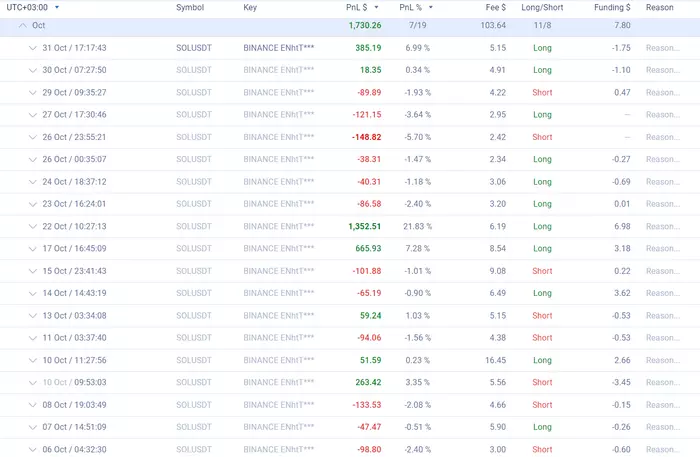This screenshot has height=457, width=700.
Task: Open the PnL % column sort dropdown
Action: (431, 7)
